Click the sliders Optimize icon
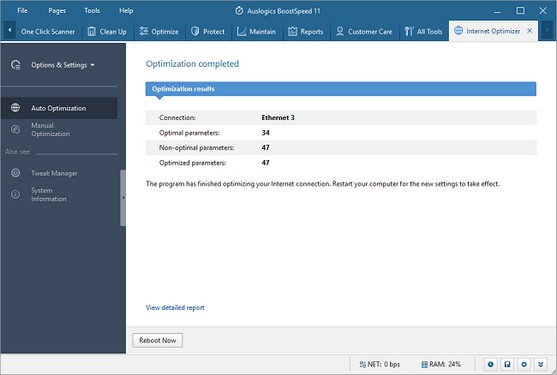This screenshot has width=557, height=375. click(x=144, y=31)
